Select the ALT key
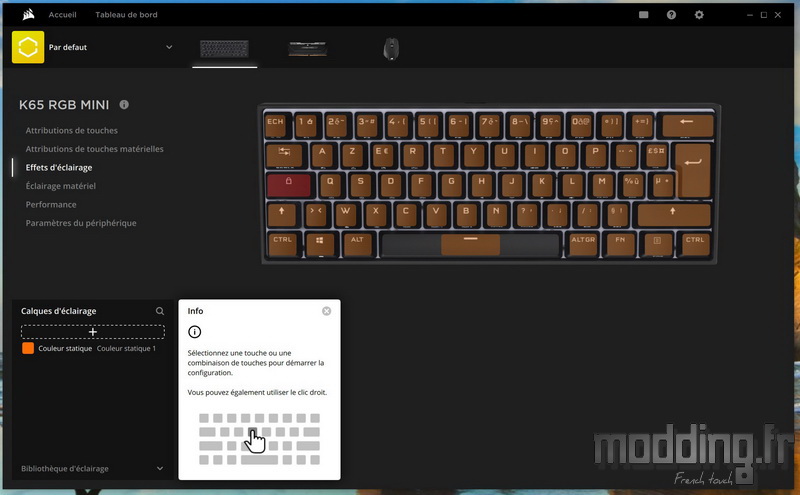This screenshot has width=800, height=495. [x=358, y=244]
